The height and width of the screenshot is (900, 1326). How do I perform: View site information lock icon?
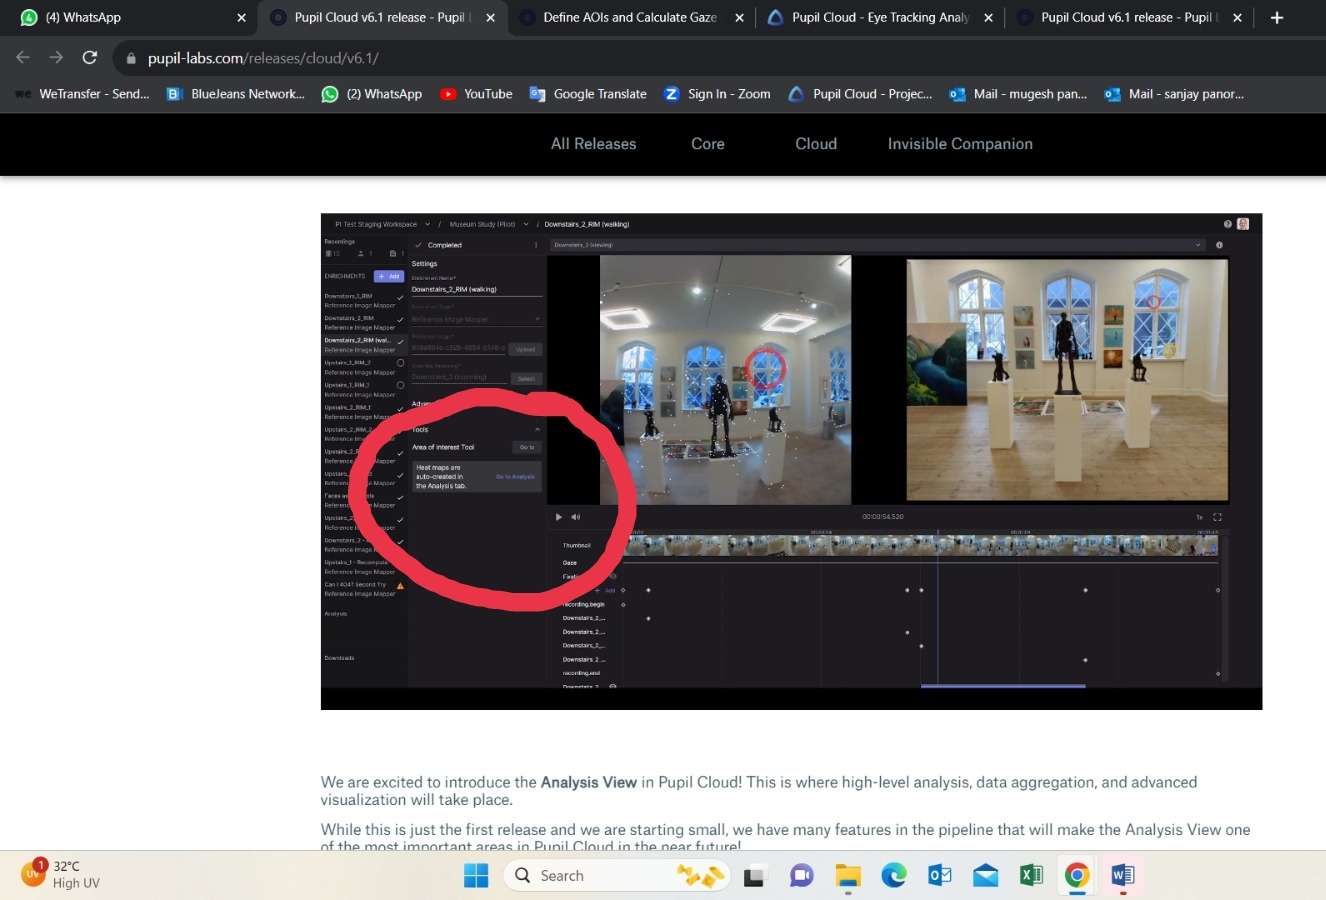pyautogui.click(x=130, y=58)
